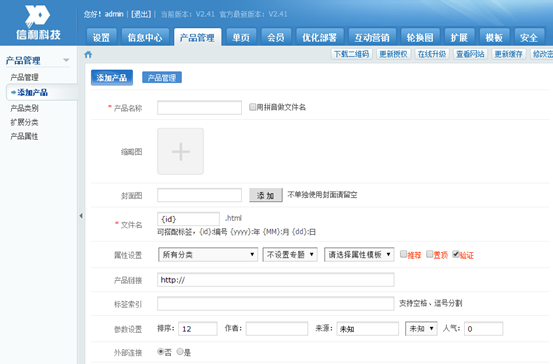Click the 退出 logout link
The height and width of the screenshot is (364, 553).
pyautogui.click(x=141, y=14)
